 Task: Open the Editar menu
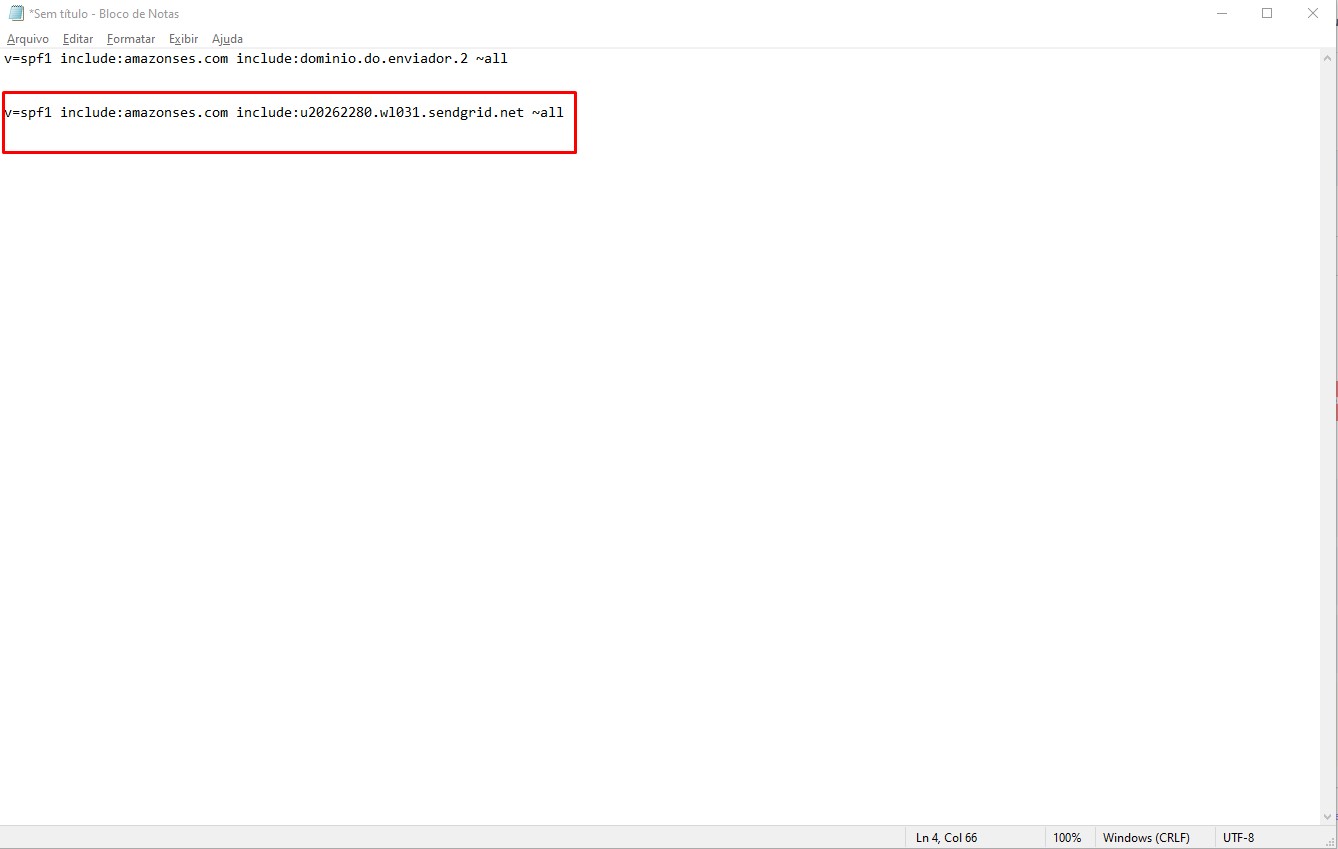coord(78,39)
